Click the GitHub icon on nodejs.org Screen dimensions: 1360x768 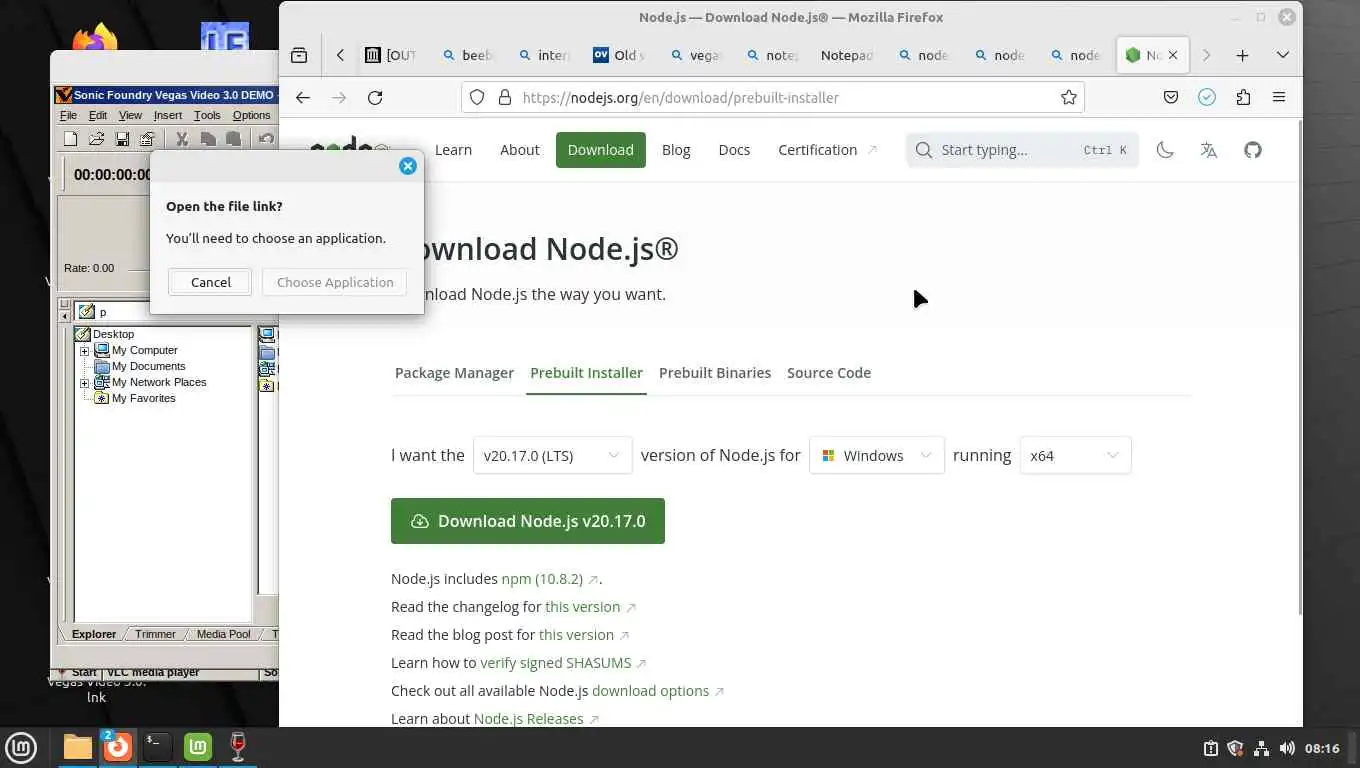pos(1253,150)
